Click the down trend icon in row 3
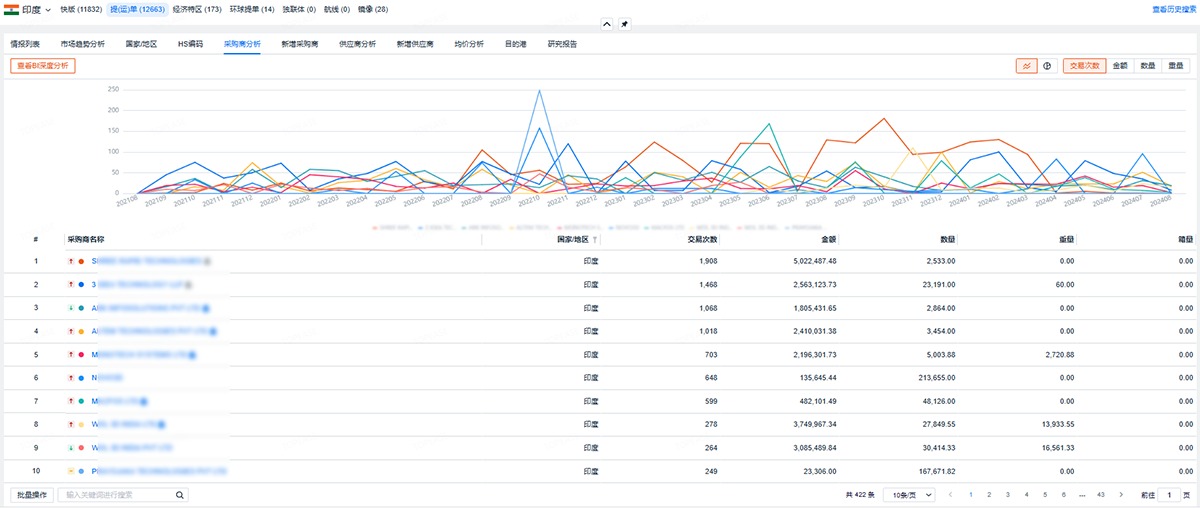 tap(70, 308)
